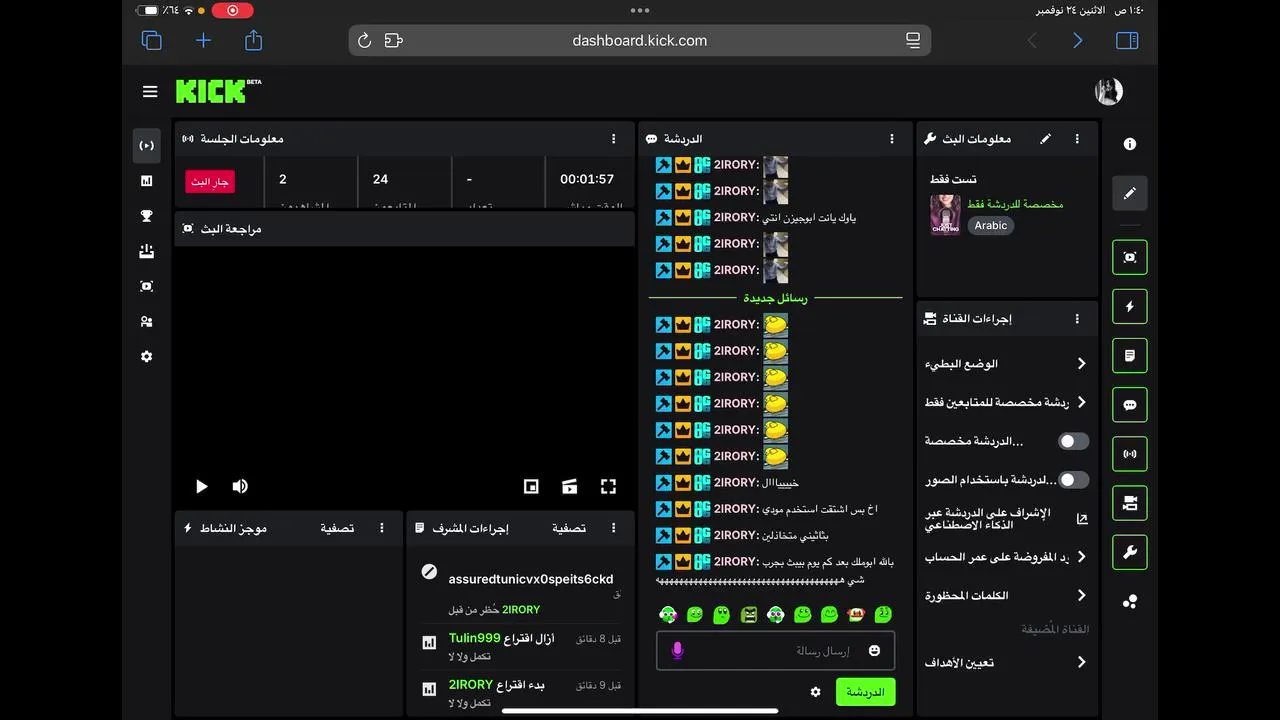
Task: Reload the page in Safari
Action: click(364, 41)
